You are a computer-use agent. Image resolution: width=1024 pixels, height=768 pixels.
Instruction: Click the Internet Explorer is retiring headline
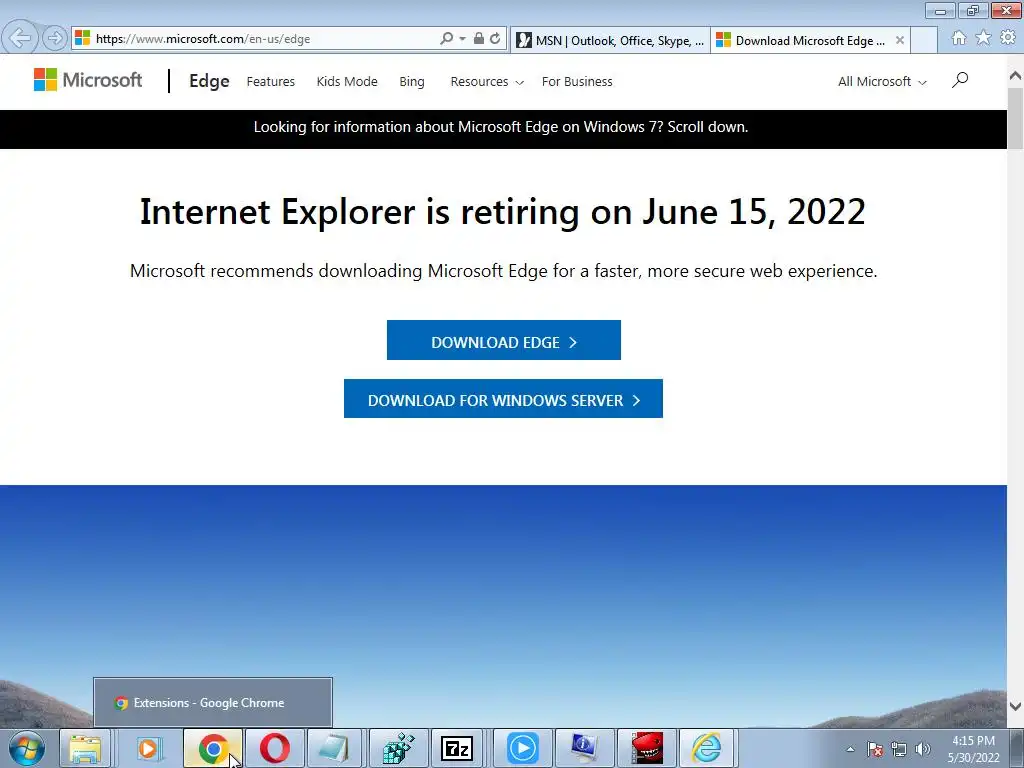coord(503,212)
